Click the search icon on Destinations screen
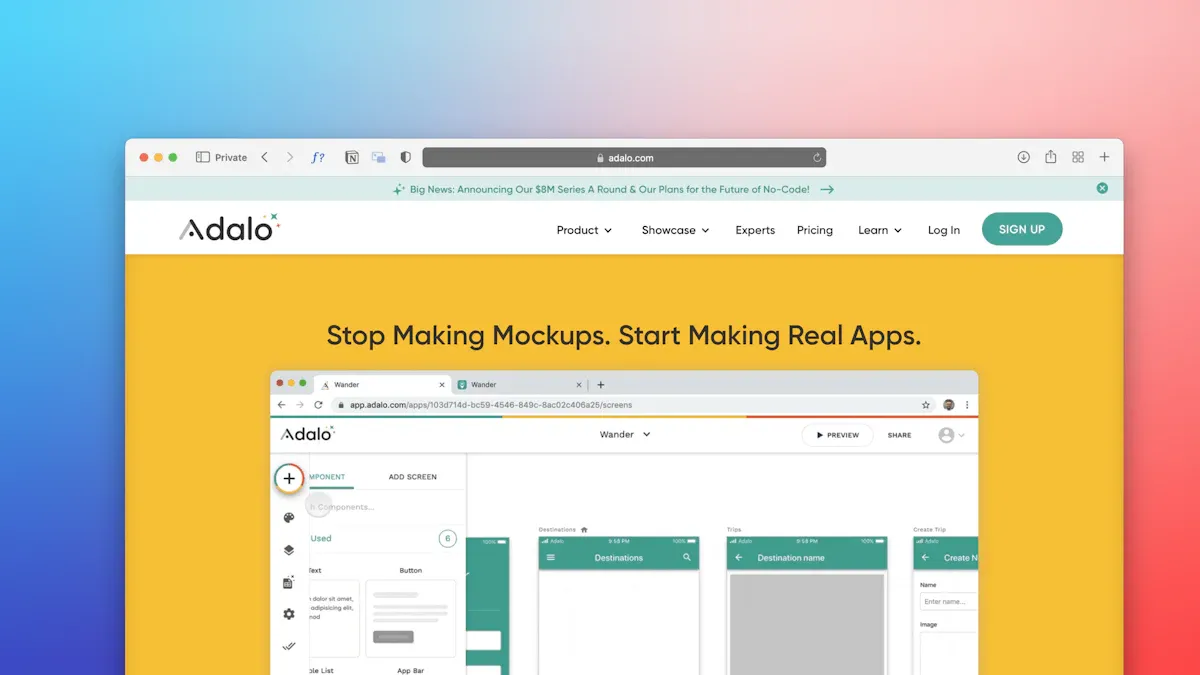Image resolution: width=1200 pixels, height=675 pixels. click(x=687, y=557)
